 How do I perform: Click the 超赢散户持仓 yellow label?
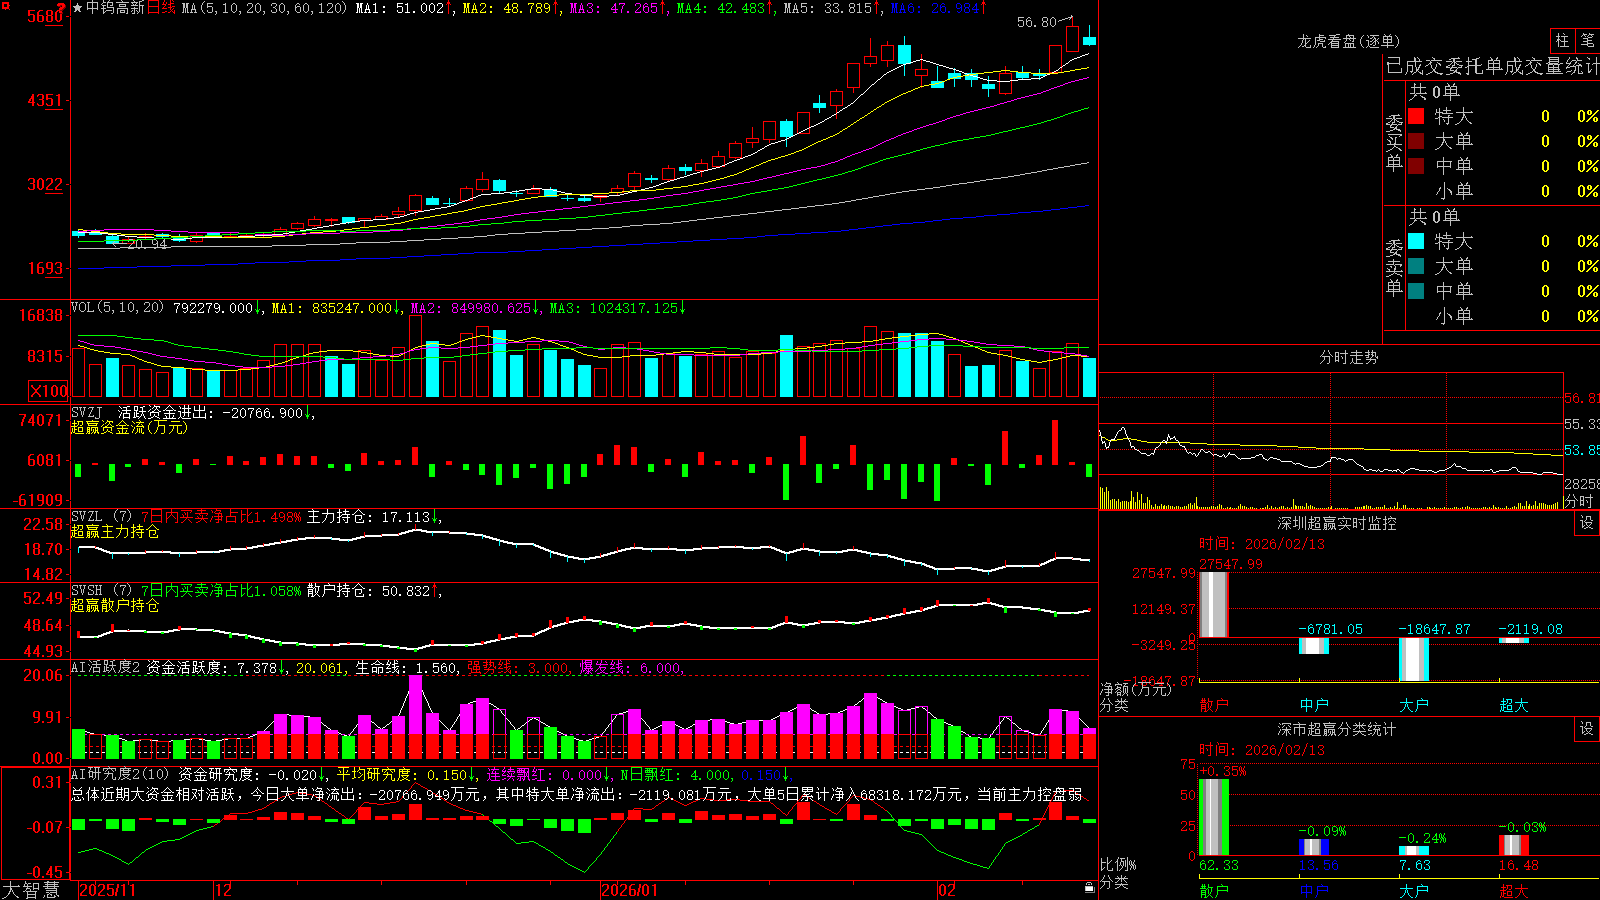115,605
